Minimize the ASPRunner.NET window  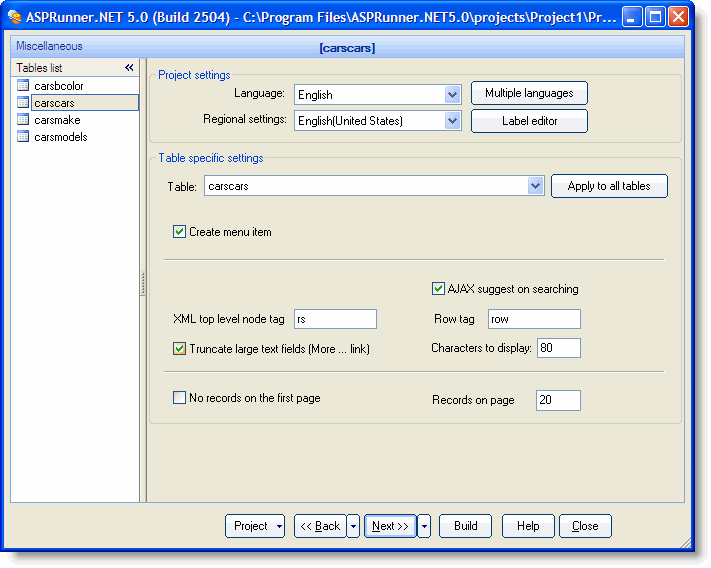632,17
